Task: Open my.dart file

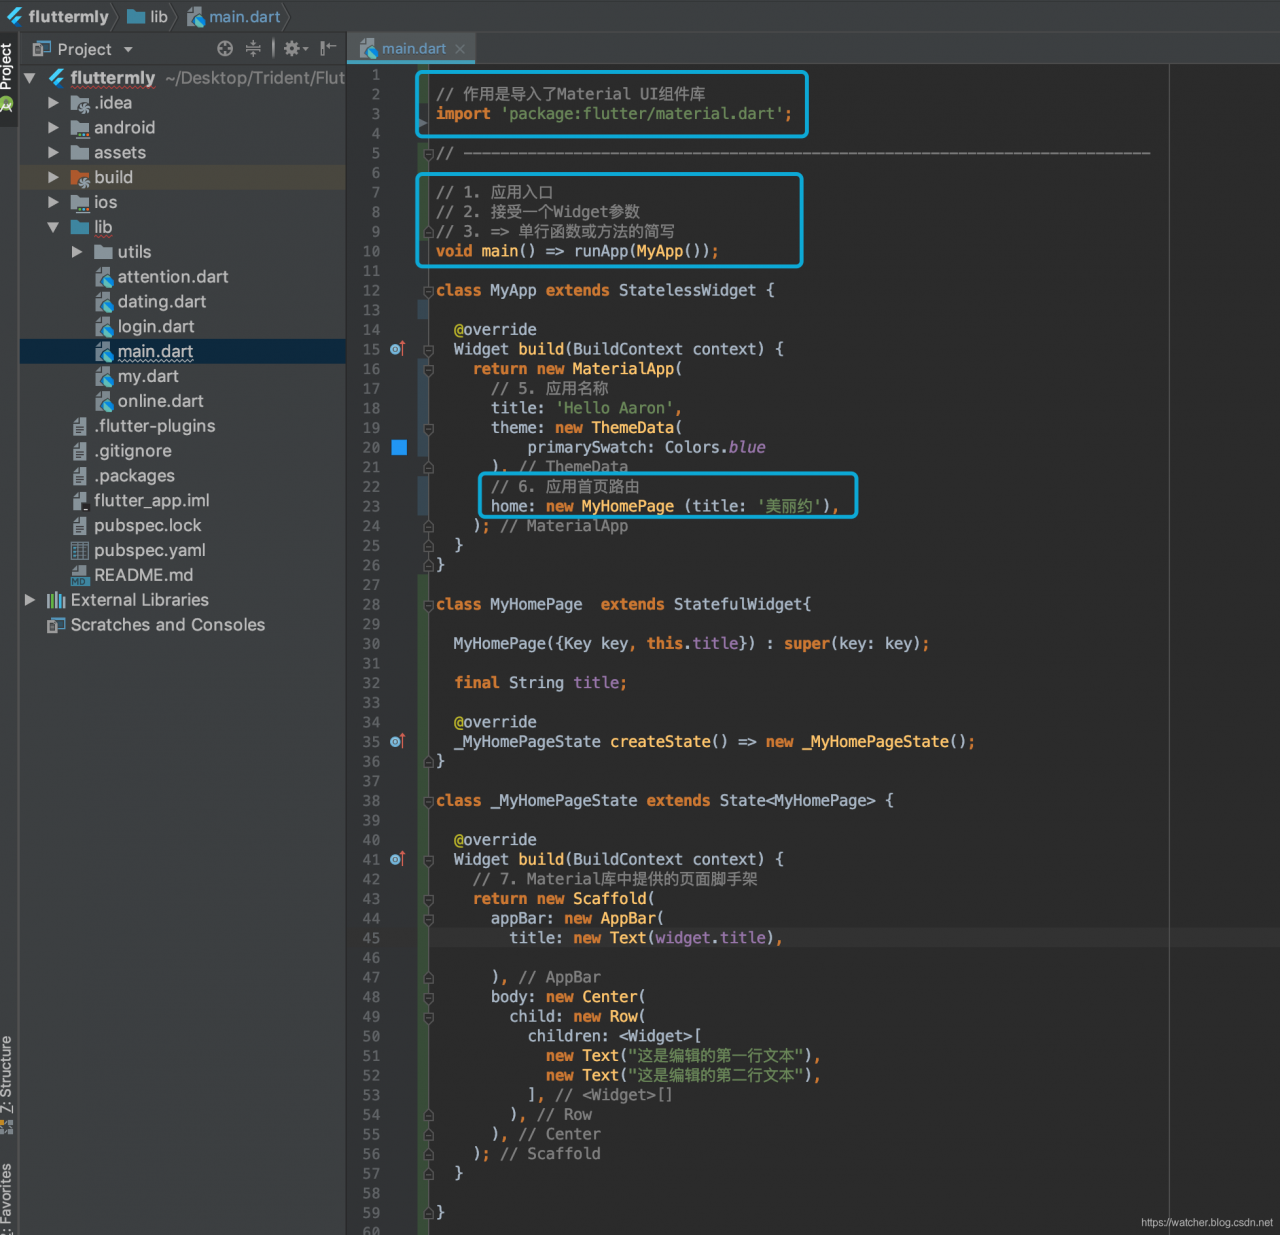Action: coord(148,376)
